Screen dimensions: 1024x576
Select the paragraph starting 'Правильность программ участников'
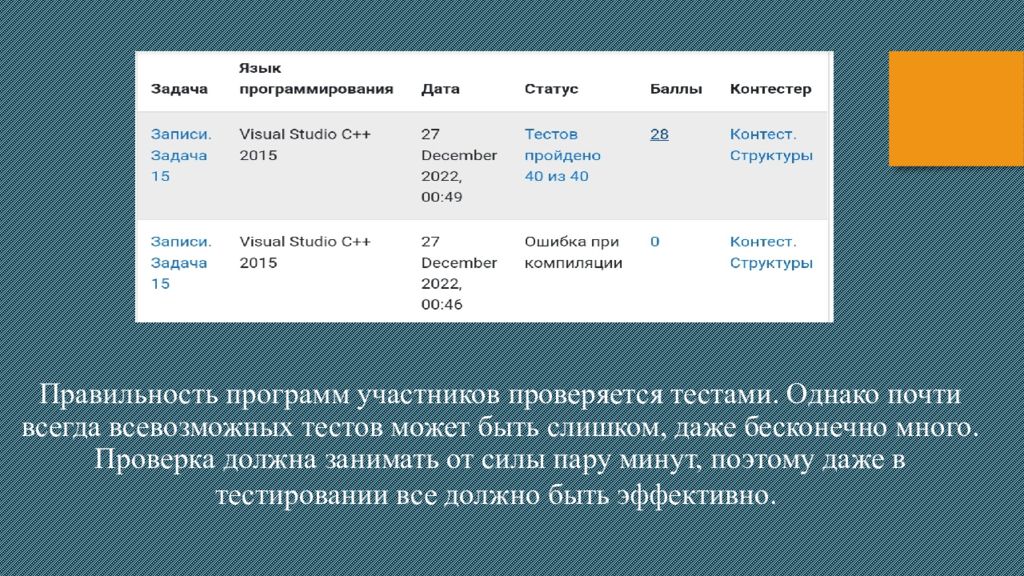point(500,444)
